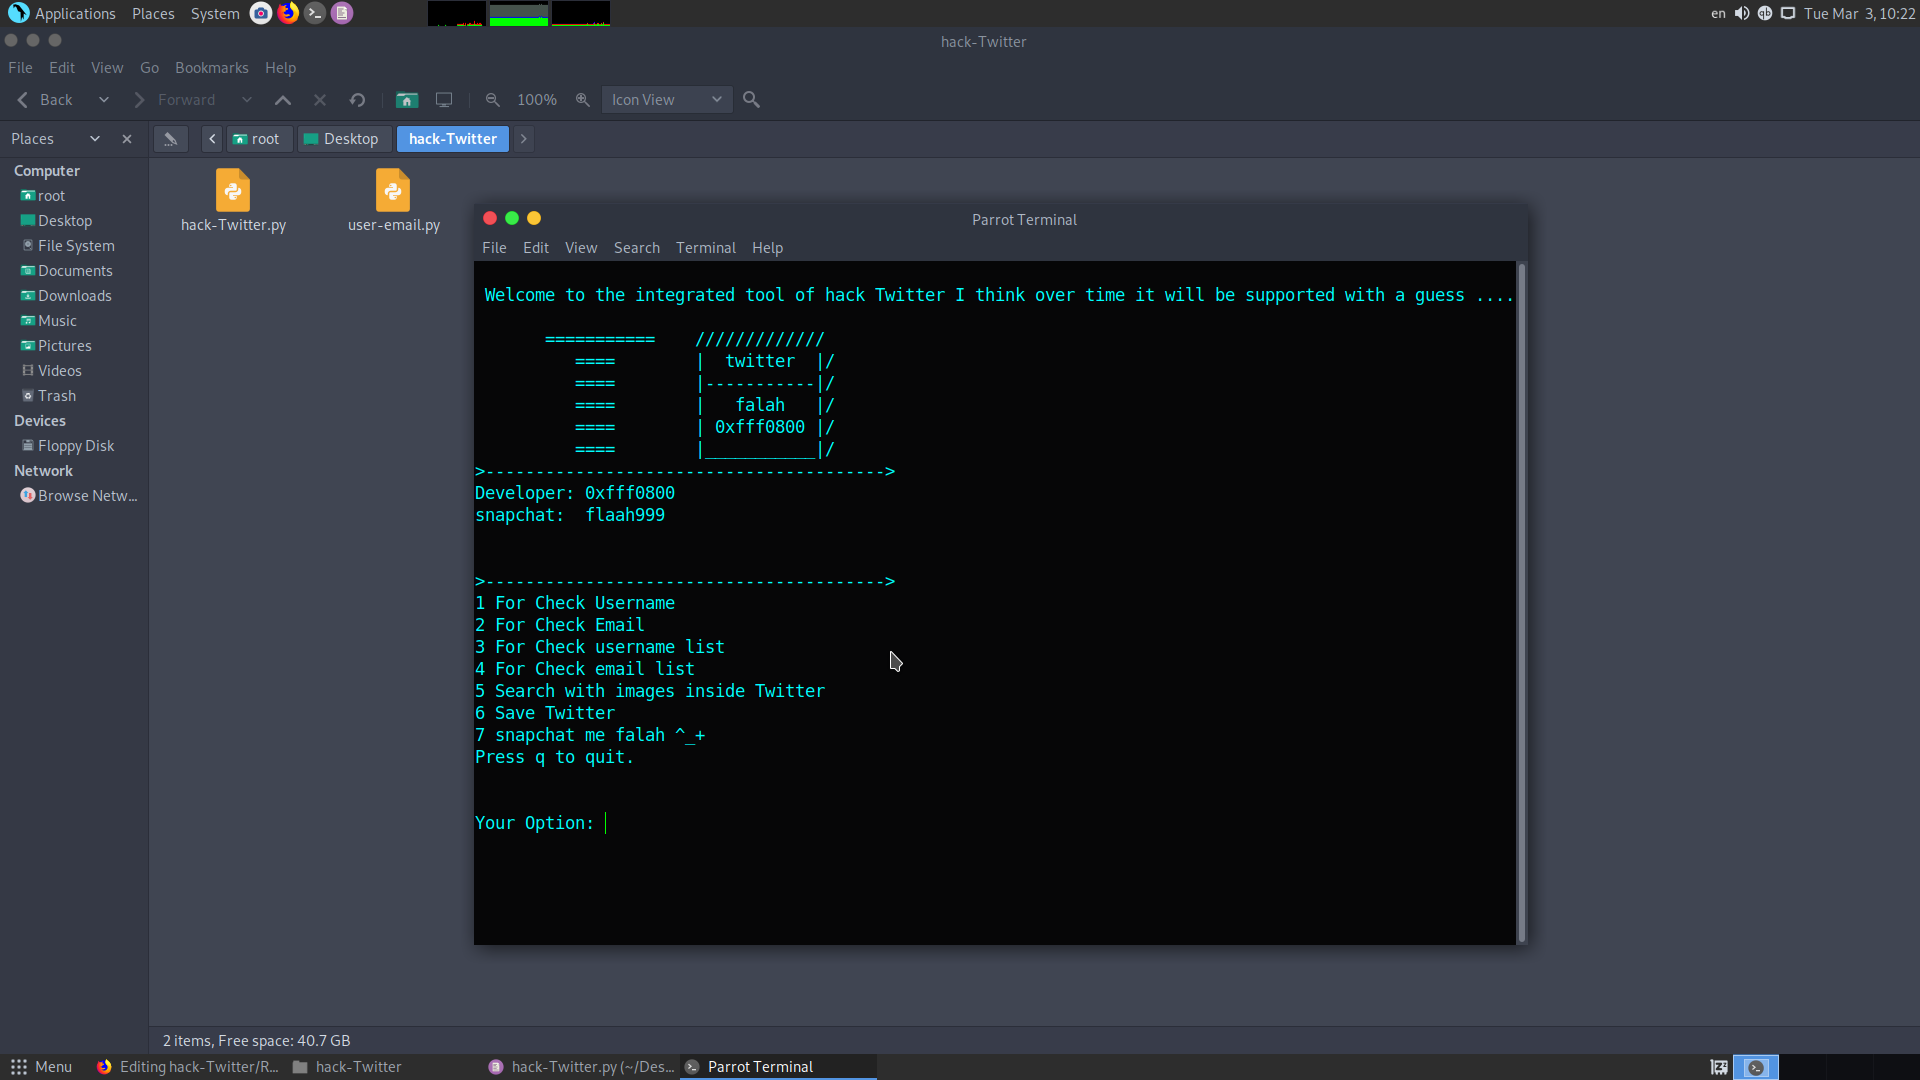
Task: Click the zoom in magnifier icon
Action: point(582,100)
